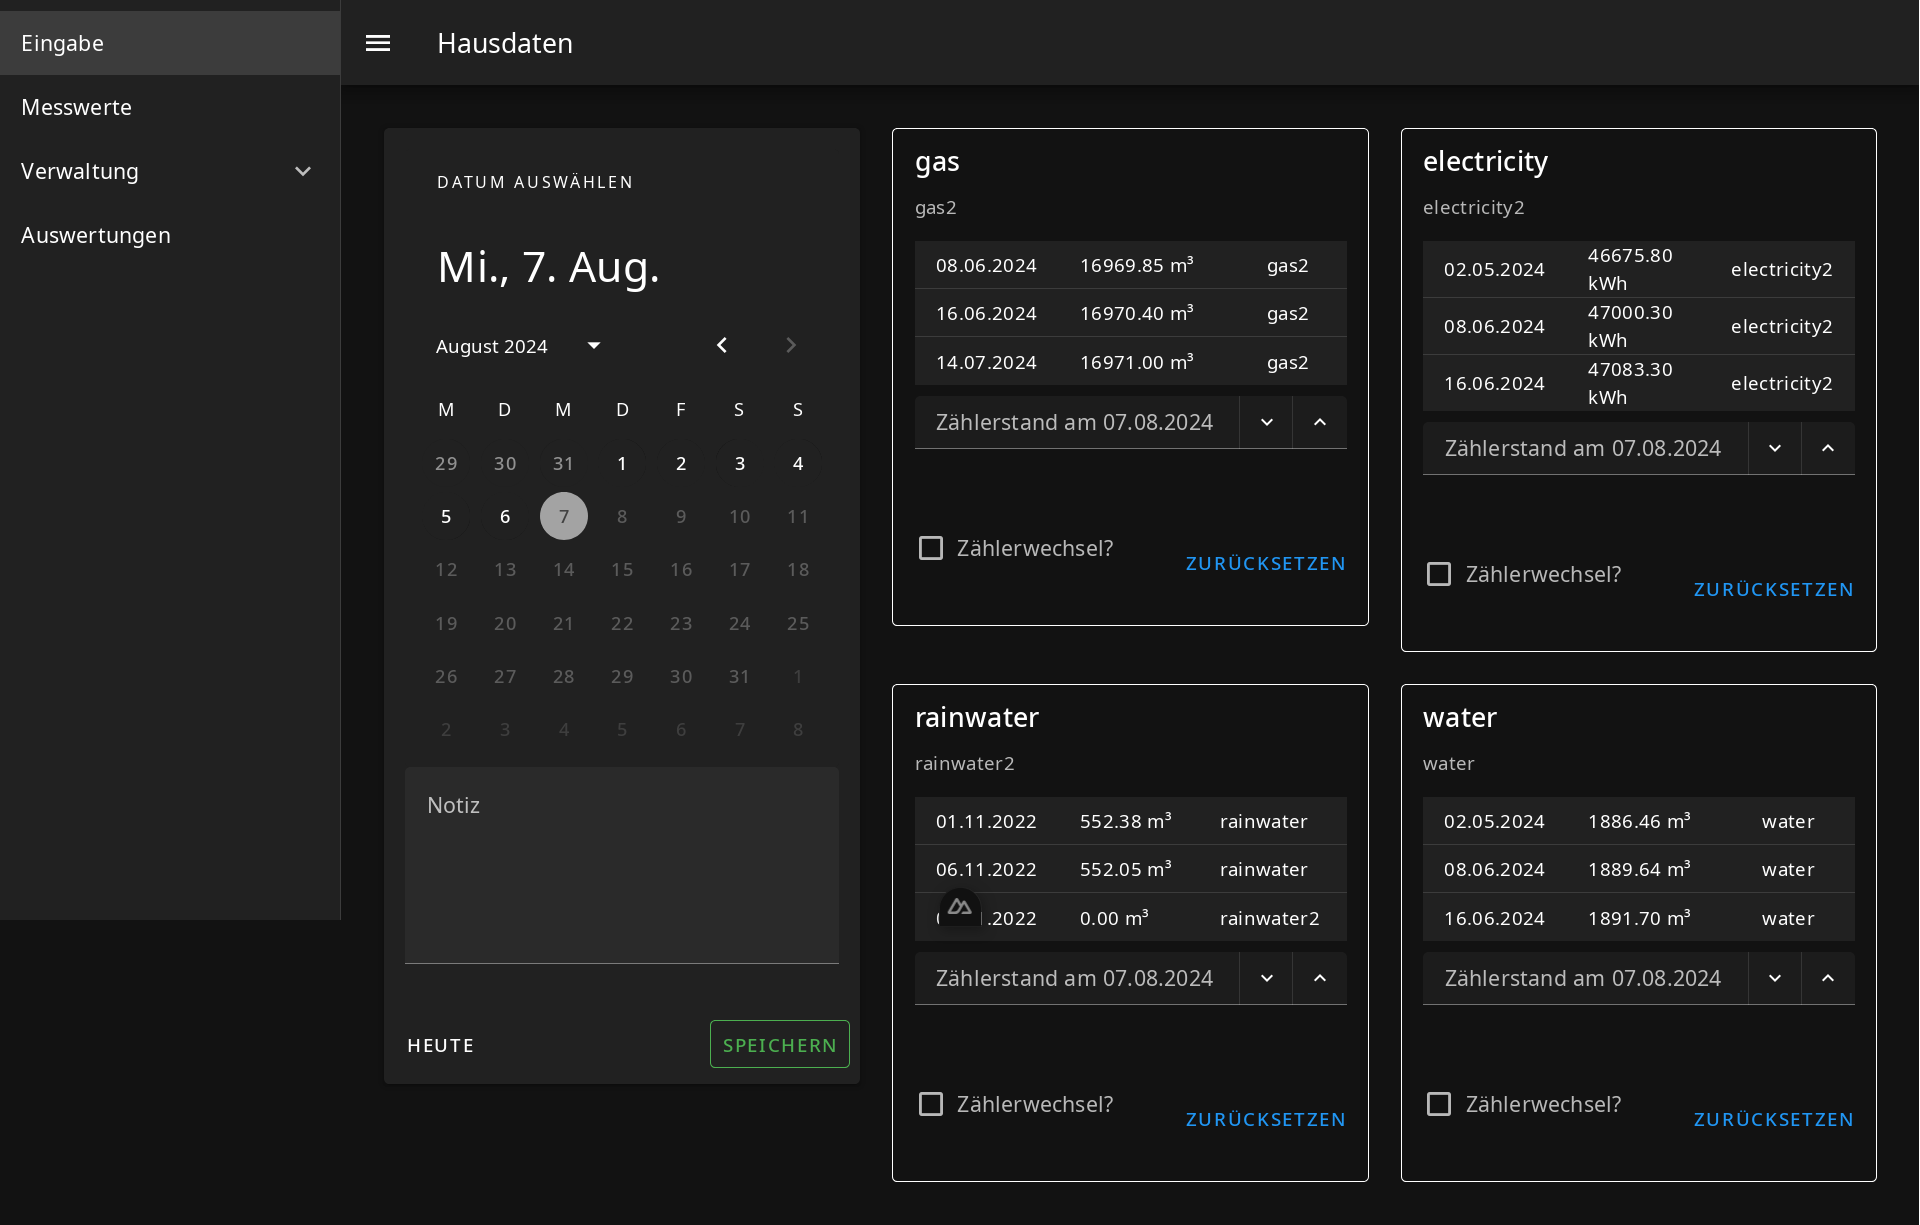Click gas reading row 16.06.2024

pyautogui.click(x=1131, y=313)
